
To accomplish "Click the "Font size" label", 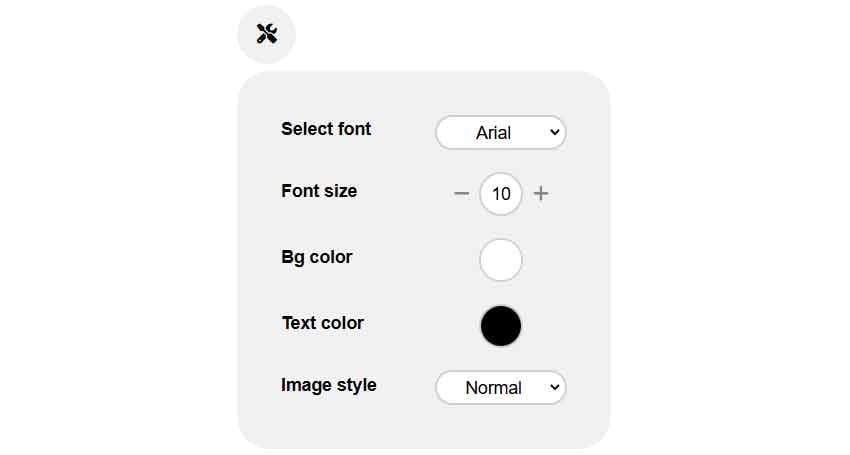I will tap(319, 191).
